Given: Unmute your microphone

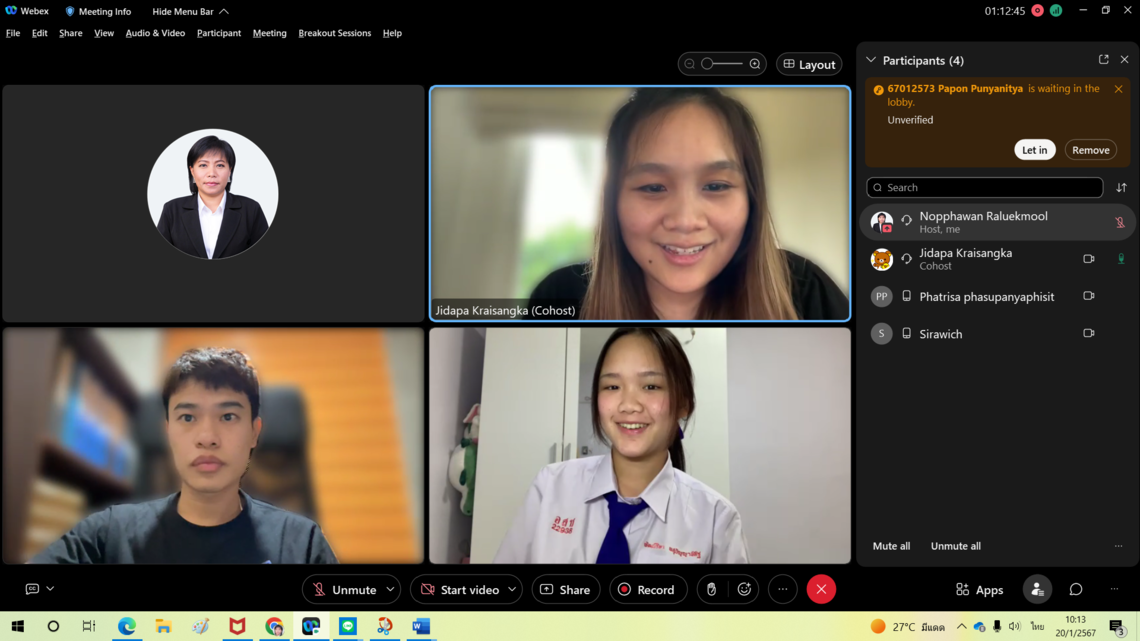Looking at the screenshot, I should click(342, 590).
